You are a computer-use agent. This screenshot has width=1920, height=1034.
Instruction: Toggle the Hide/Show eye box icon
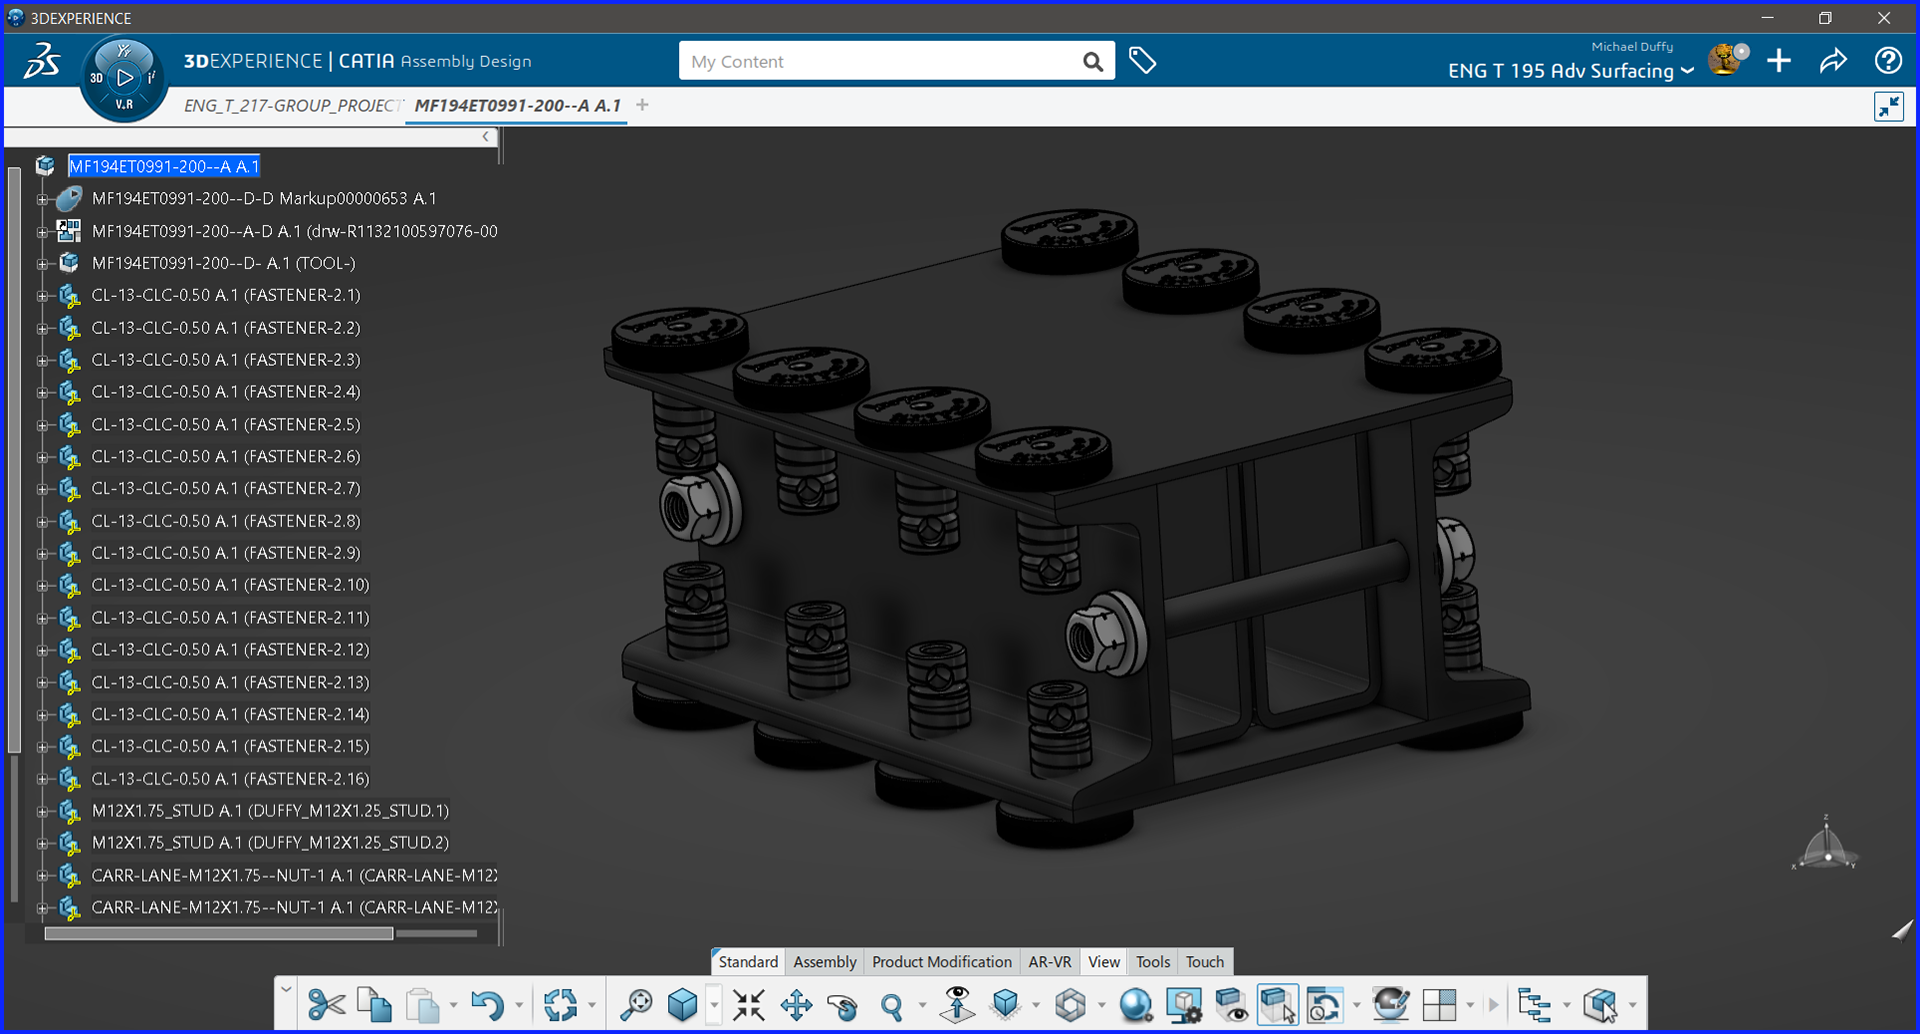click(1231, 1005)
